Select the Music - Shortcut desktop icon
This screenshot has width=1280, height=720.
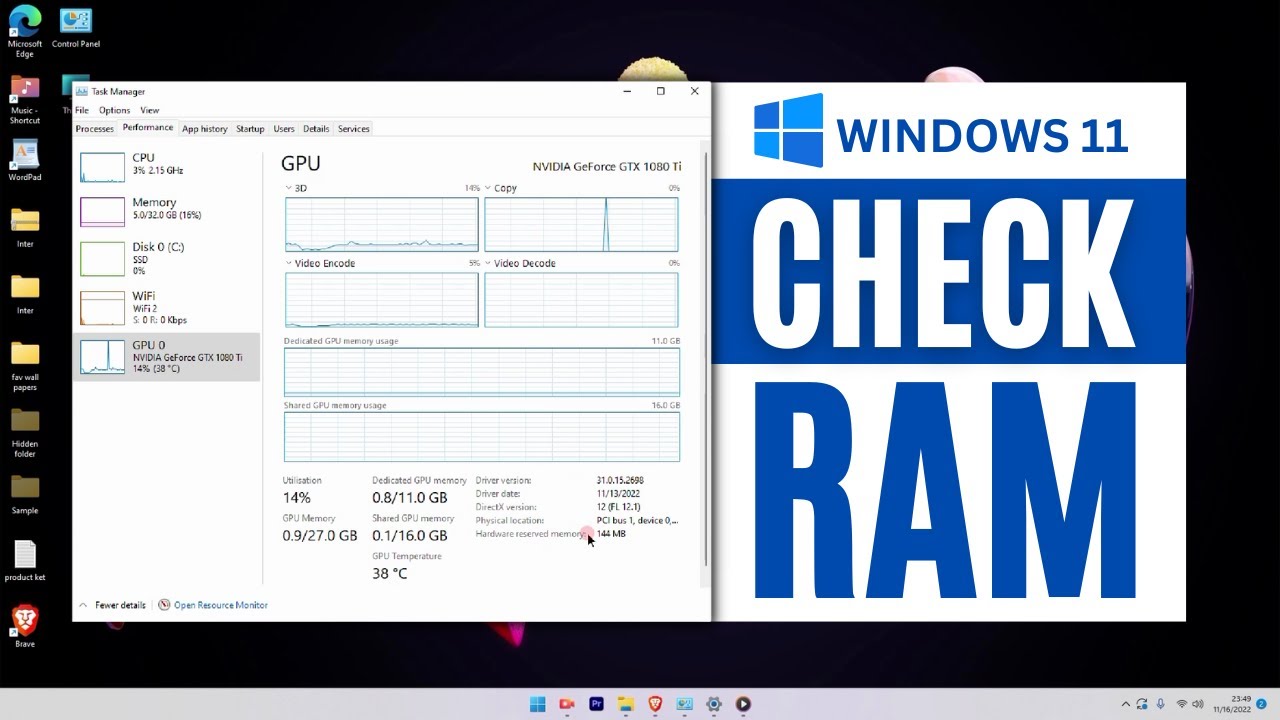25,100
